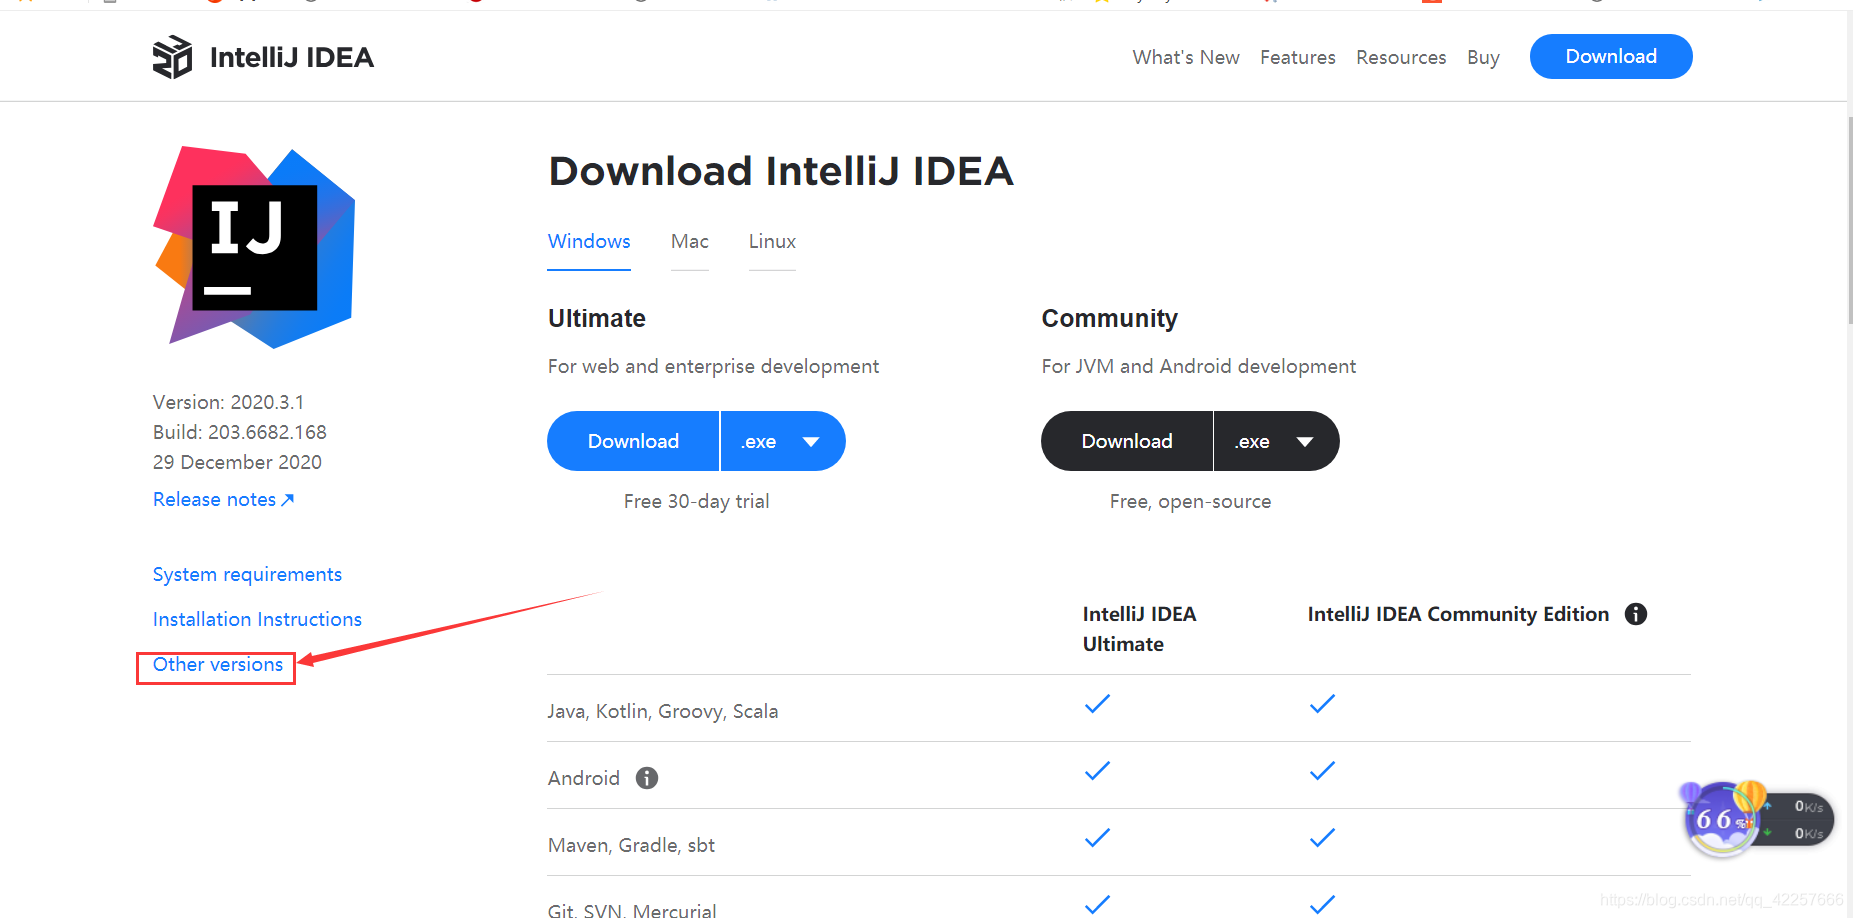1853x918 pixels.
Task: Click the IntelliJ IDEA header logo icon
Action: click(x=172, y=57)
